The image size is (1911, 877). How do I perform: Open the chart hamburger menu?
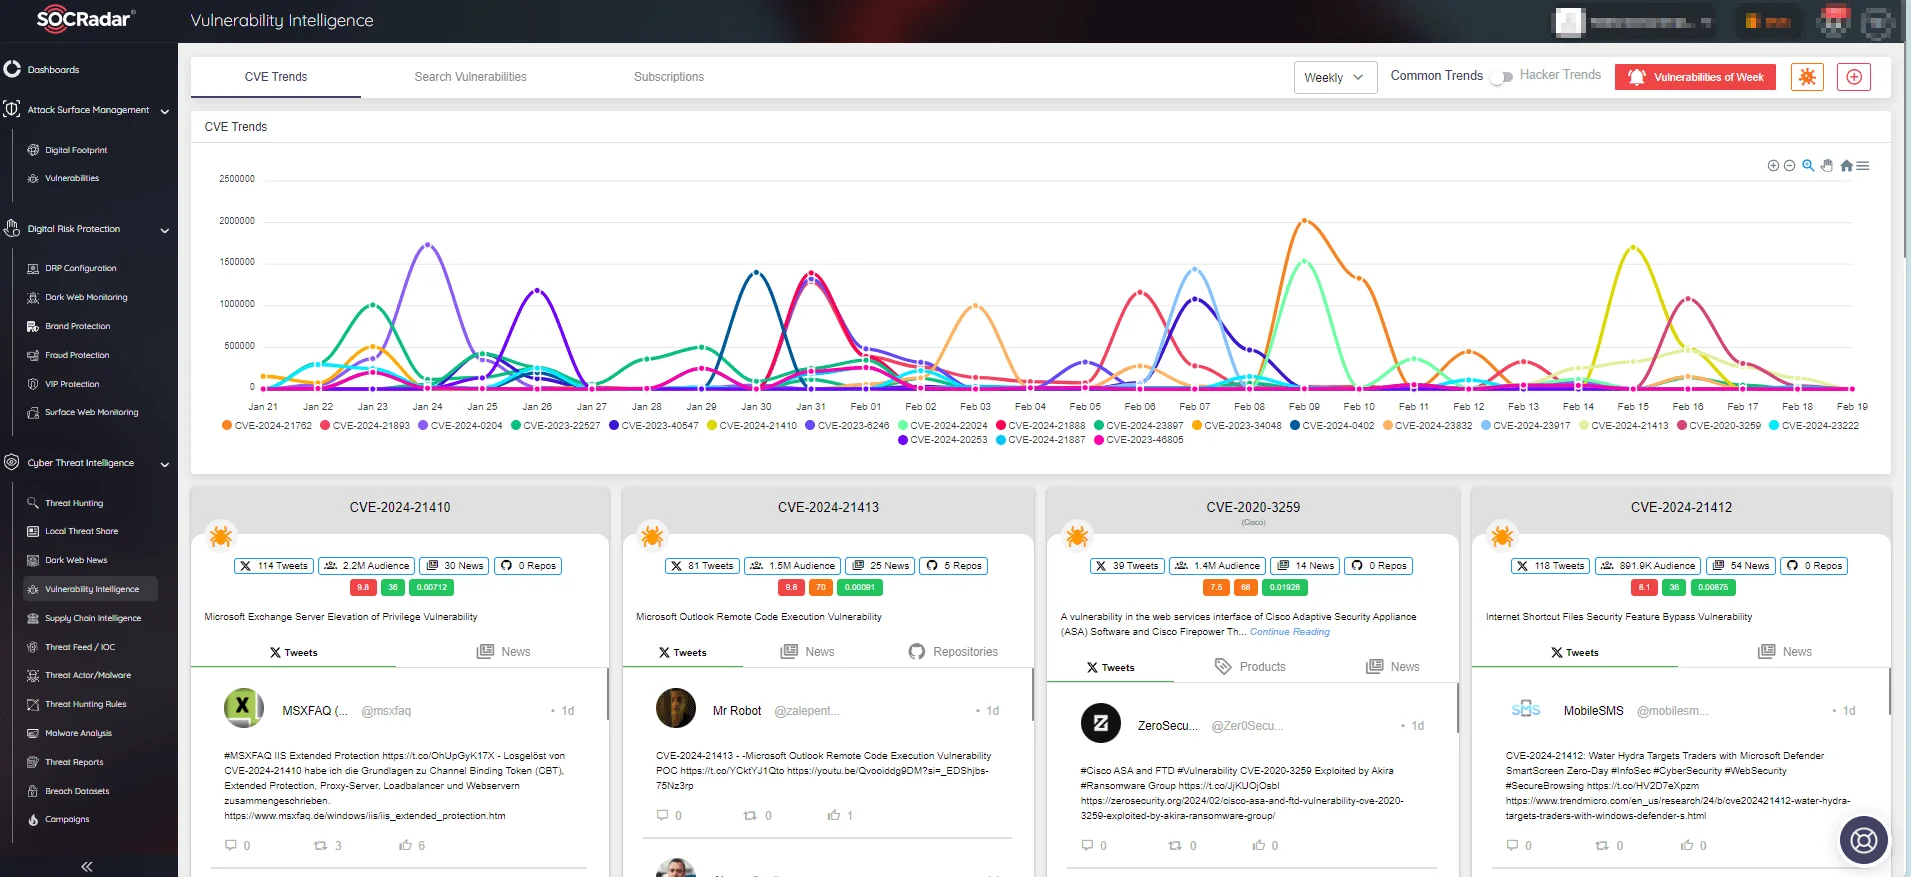pyautogui.click(x=1862, y=166)
